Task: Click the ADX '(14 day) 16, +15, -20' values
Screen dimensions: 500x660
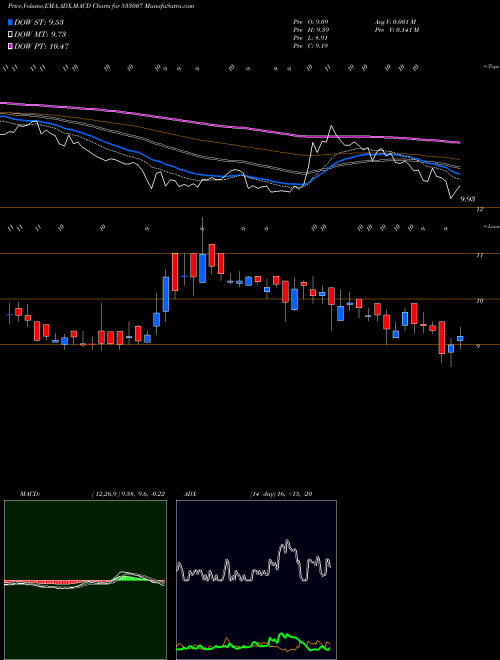Action: (x=281, y=494)
